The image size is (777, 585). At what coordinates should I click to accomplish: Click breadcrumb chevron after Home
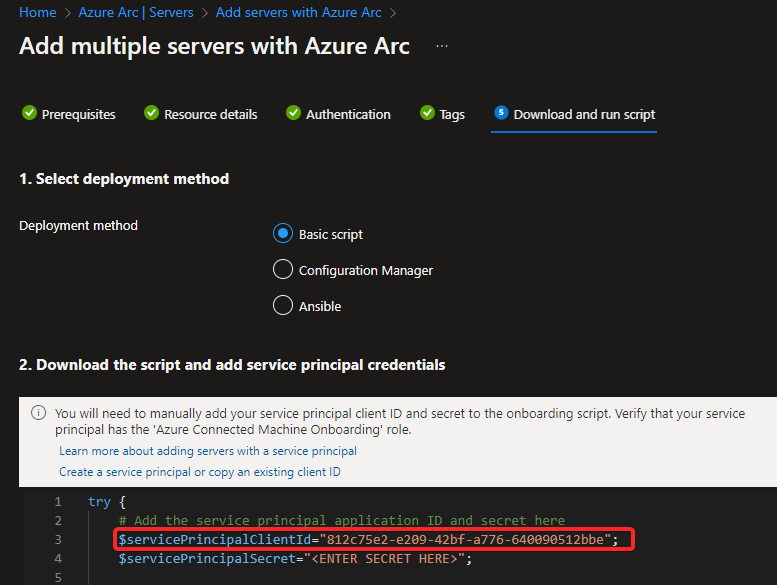(68, 13)
